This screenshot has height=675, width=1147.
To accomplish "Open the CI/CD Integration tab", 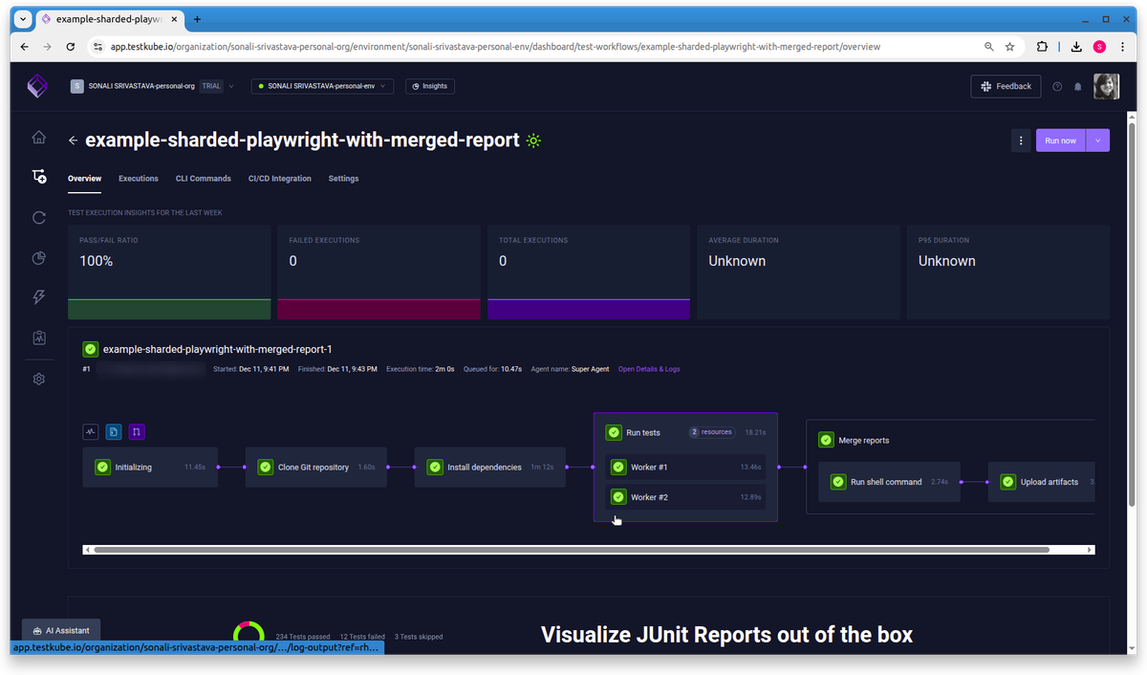I will 279,178.
